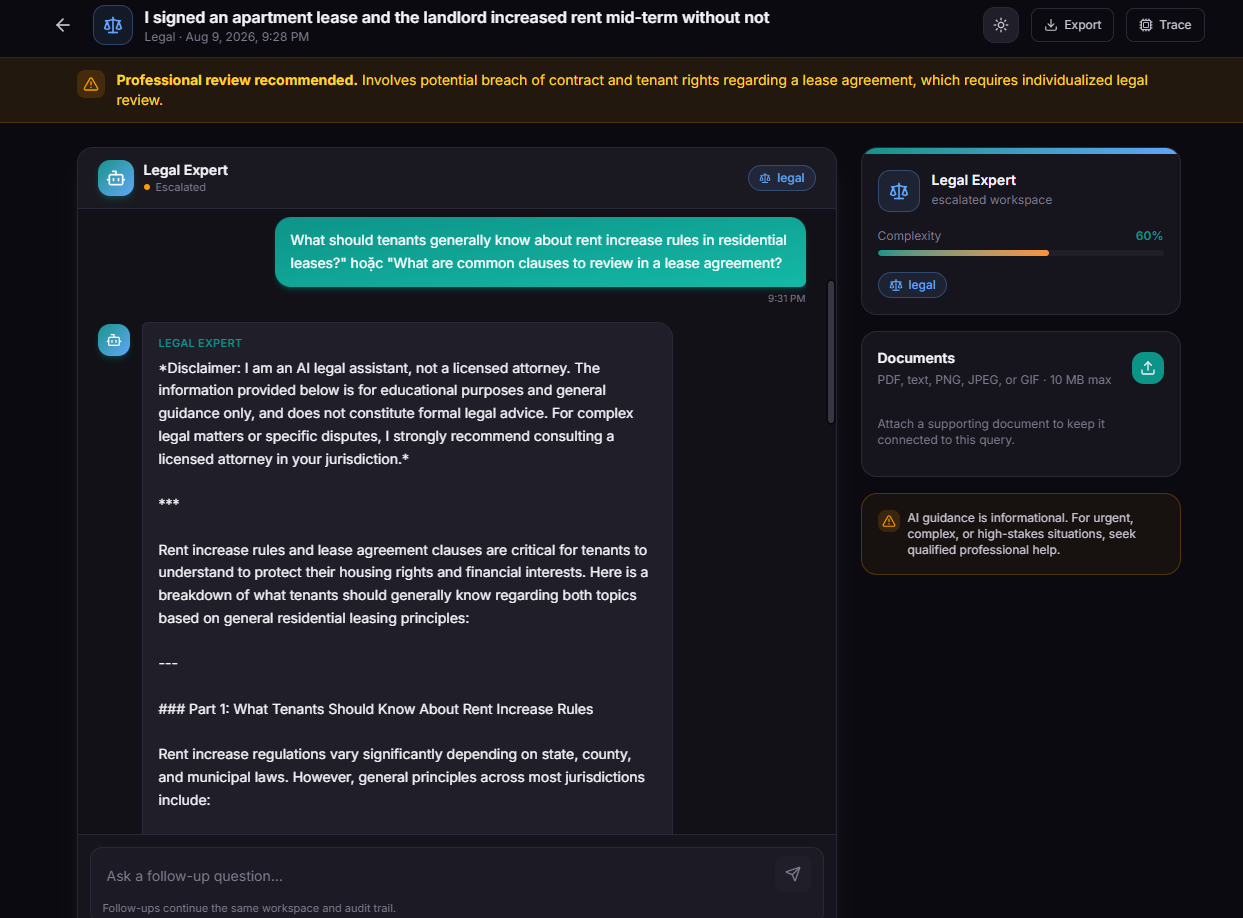Viewport: 1243px width, 918px height.
Task: Click the warning triangle in the review banner
Action: point(91,84)
